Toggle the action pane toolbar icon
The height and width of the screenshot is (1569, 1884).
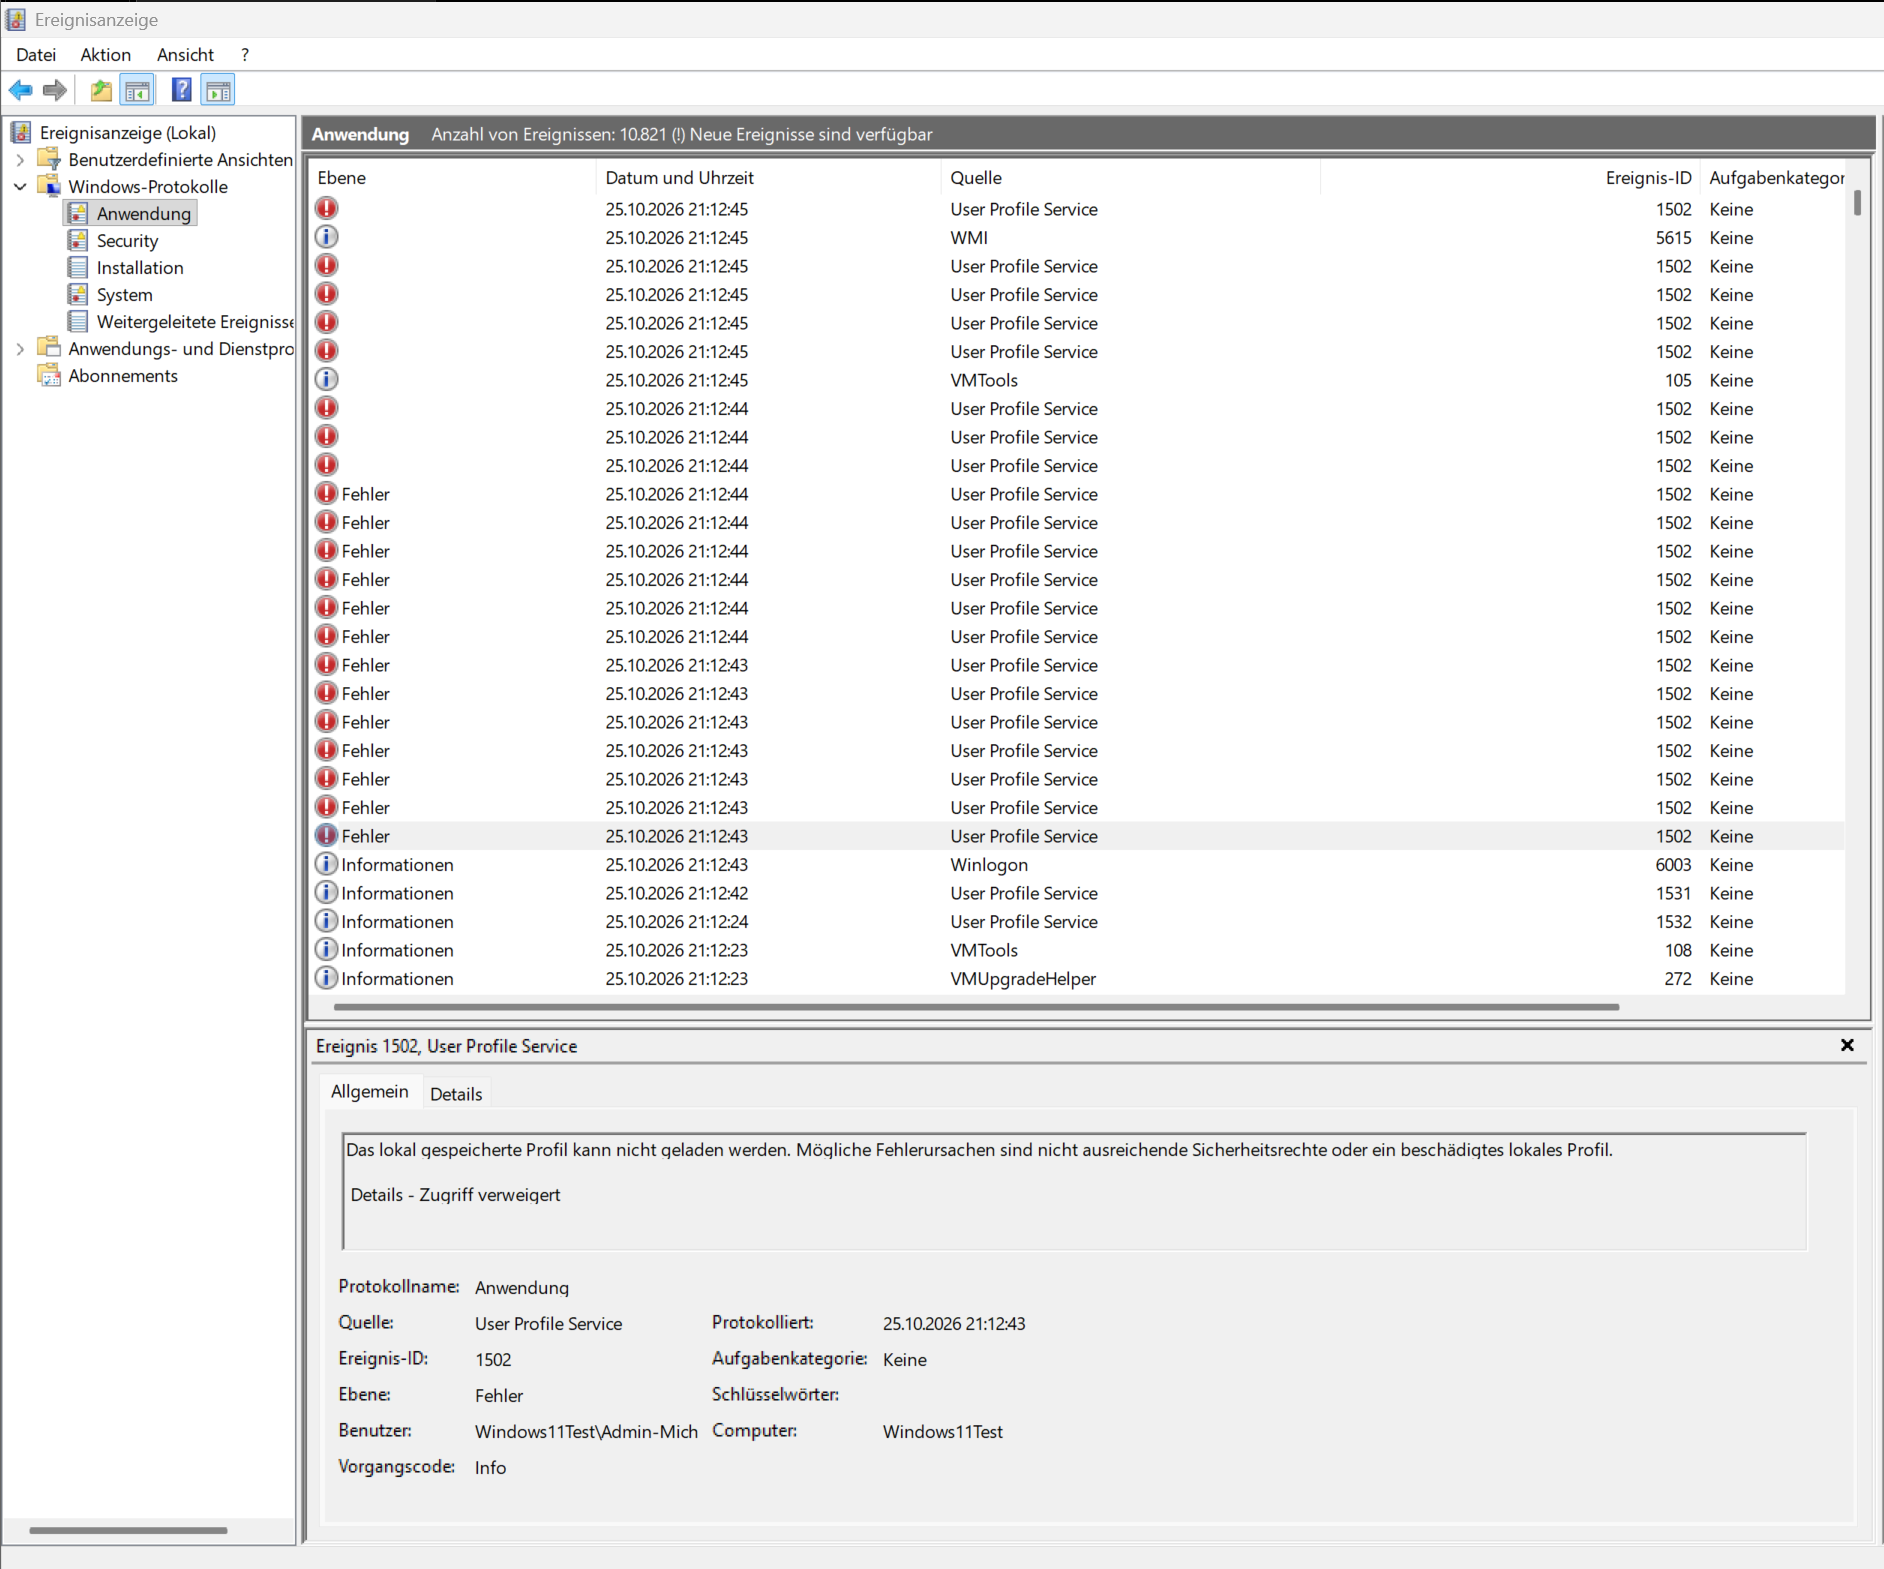point(218,91)
